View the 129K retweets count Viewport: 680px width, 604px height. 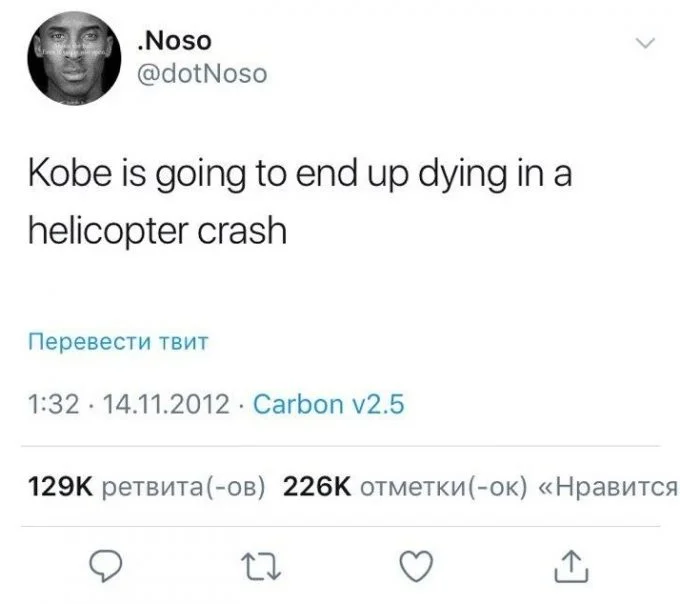60,486
